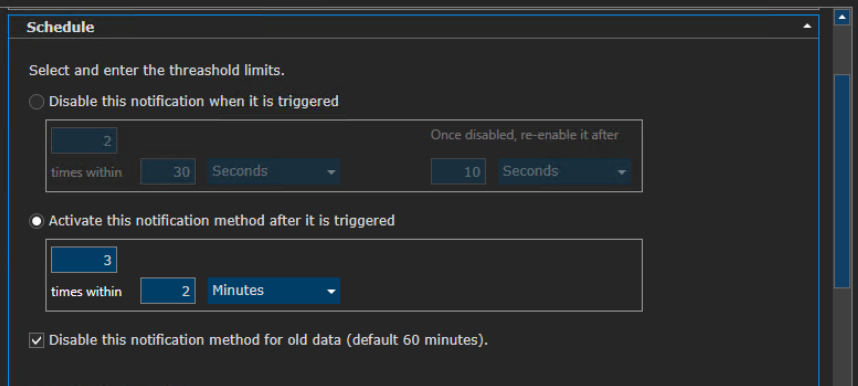
Task: Open the disabled Seconds dropdown beside 30
Action: (x=274, y=171)
